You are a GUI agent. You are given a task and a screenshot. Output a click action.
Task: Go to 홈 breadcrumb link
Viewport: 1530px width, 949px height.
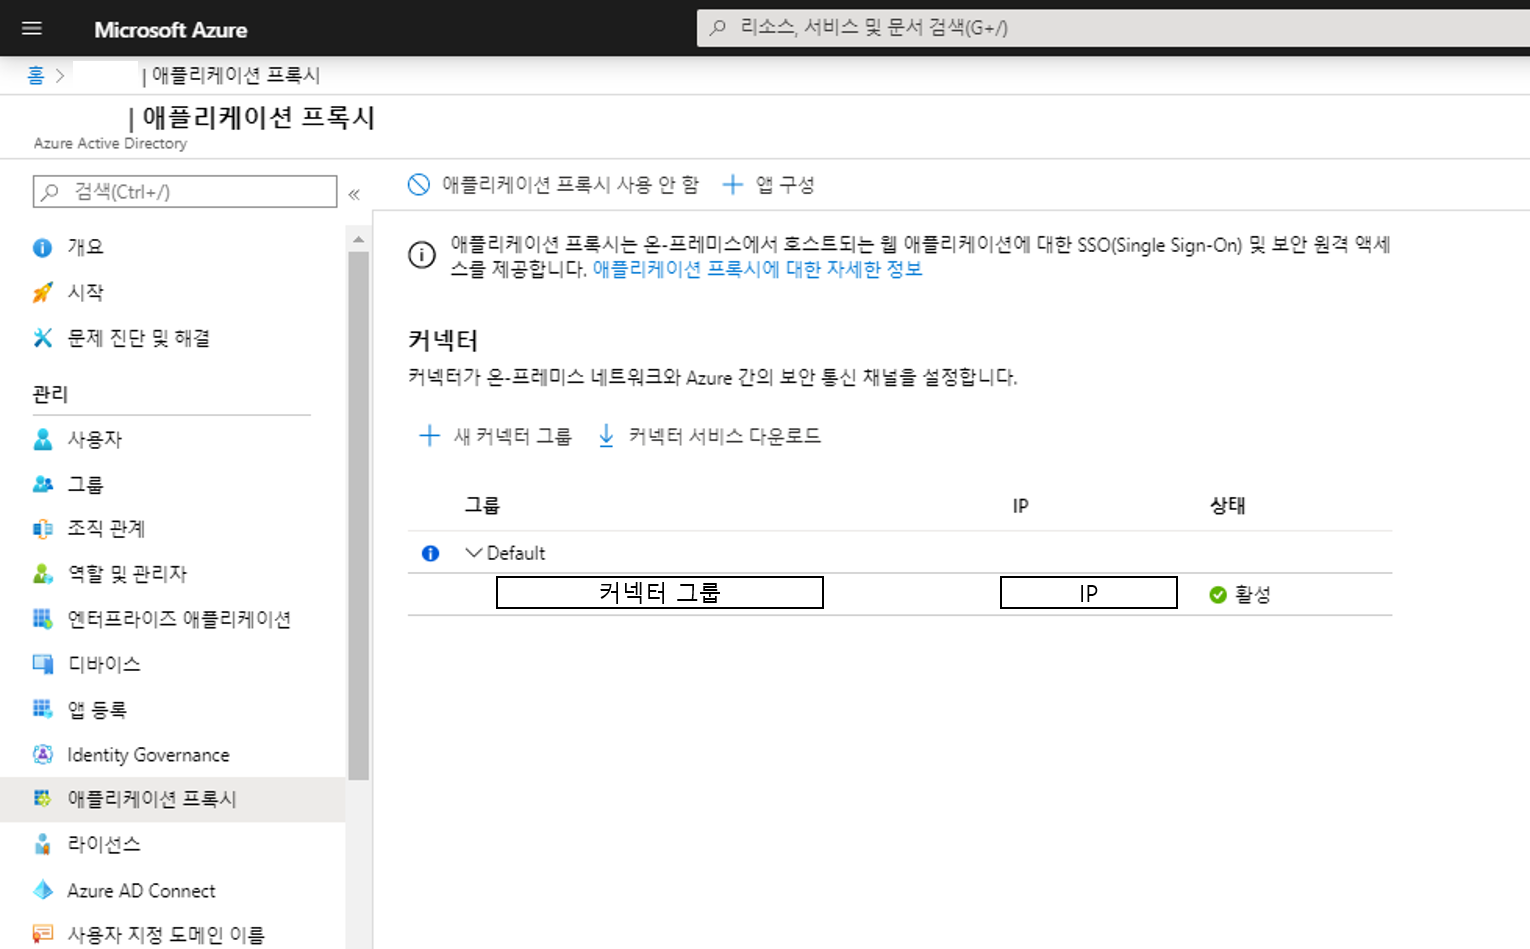click(x=36, y=75)
